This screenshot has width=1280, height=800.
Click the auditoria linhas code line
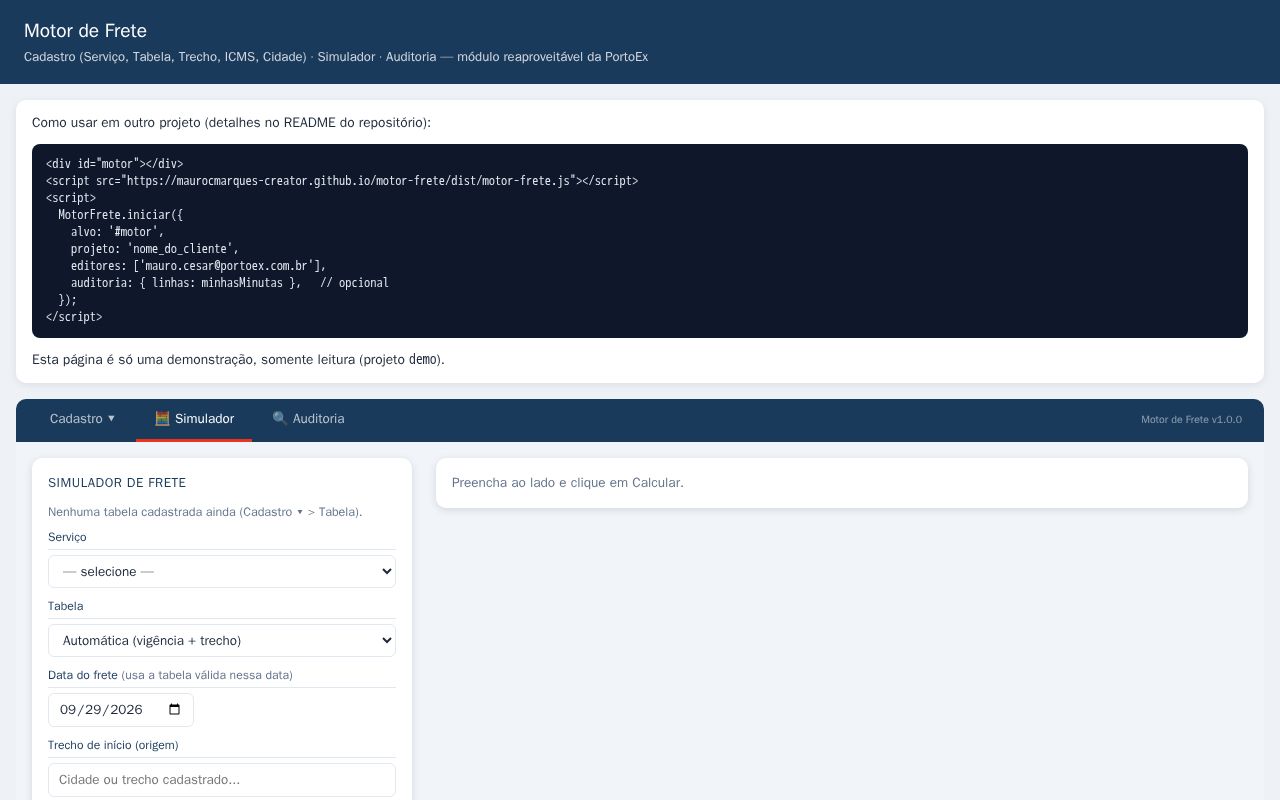(x=229, y=283)
